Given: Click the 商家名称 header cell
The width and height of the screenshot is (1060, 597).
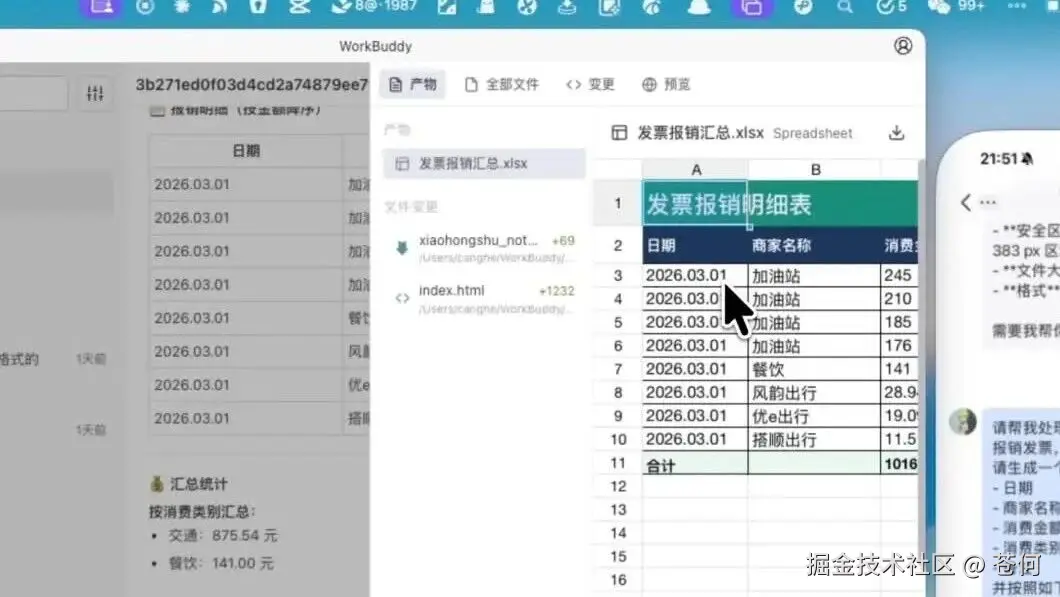Looking at the screenshot, I should (x=815, y=245).
